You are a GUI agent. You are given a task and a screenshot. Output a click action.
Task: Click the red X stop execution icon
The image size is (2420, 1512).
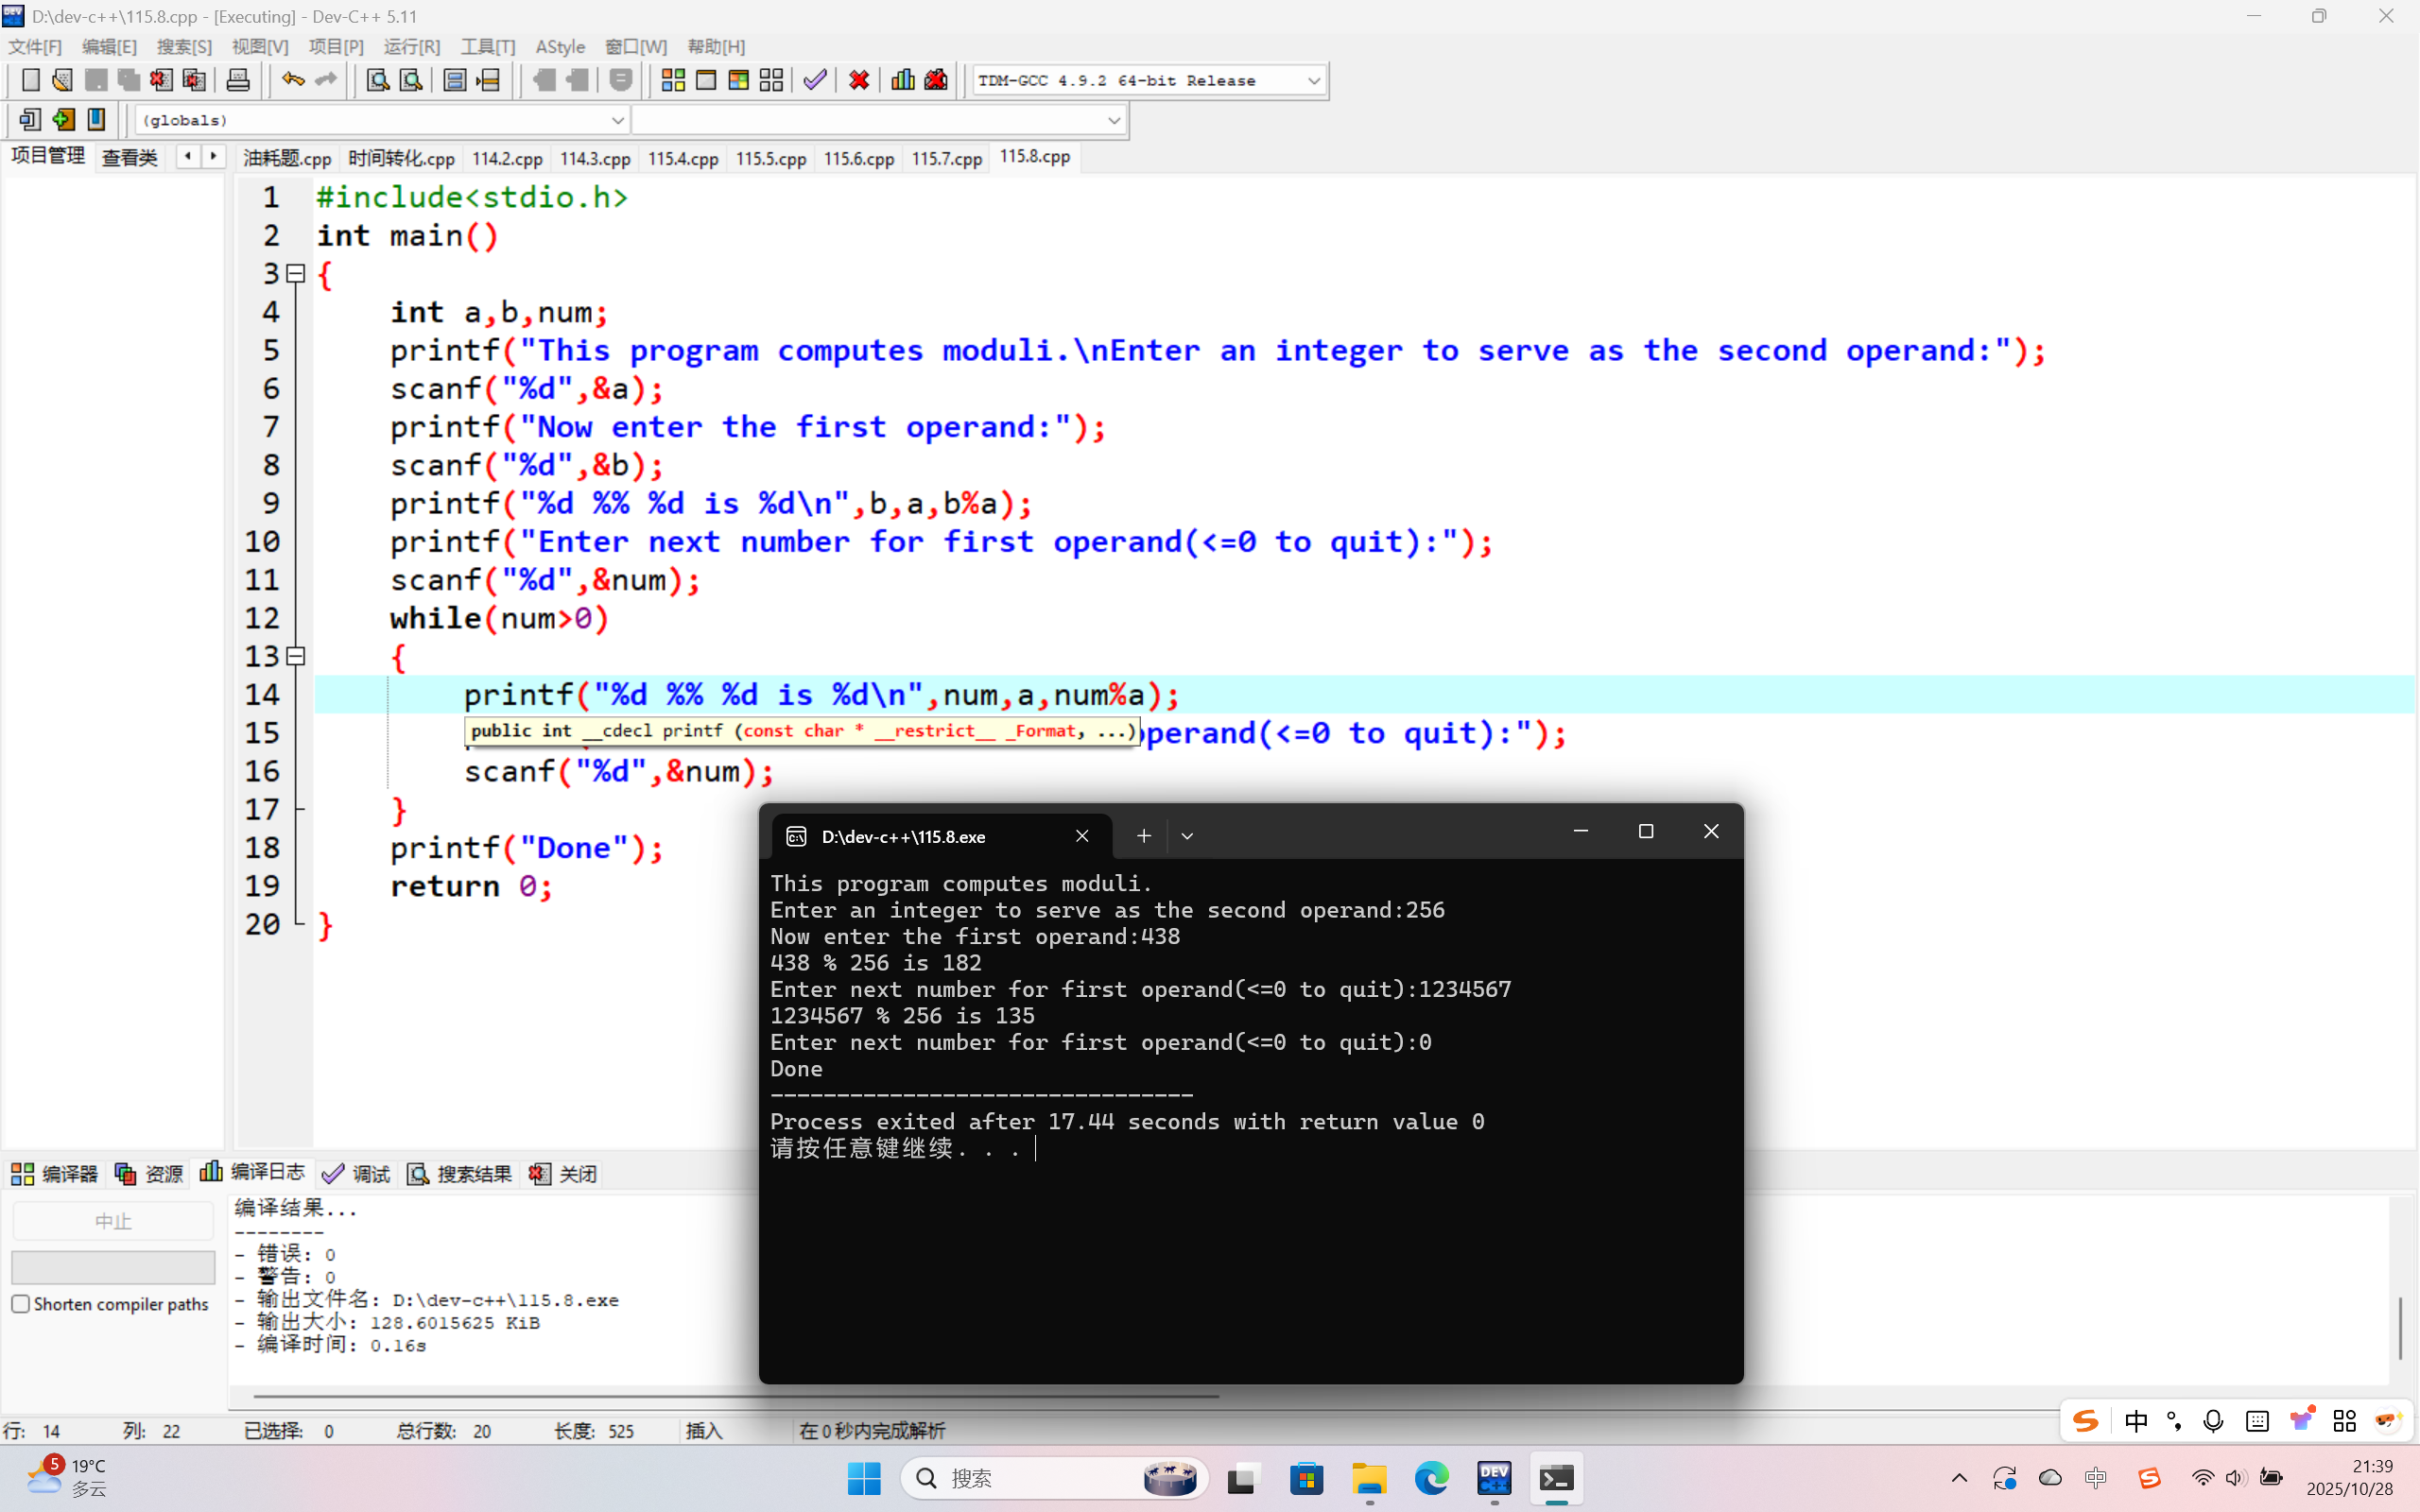(x=858, y=80)
